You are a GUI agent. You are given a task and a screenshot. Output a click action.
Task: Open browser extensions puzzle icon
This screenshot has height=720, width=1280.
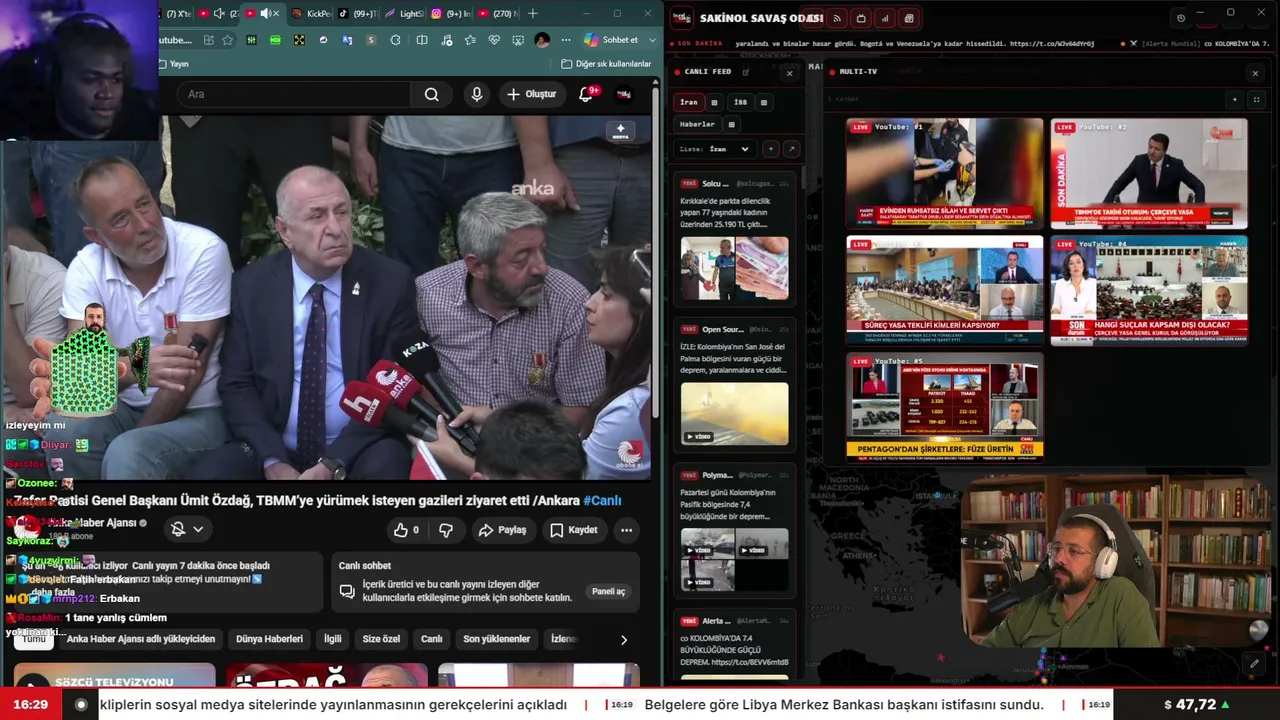[x=395, y=40]
